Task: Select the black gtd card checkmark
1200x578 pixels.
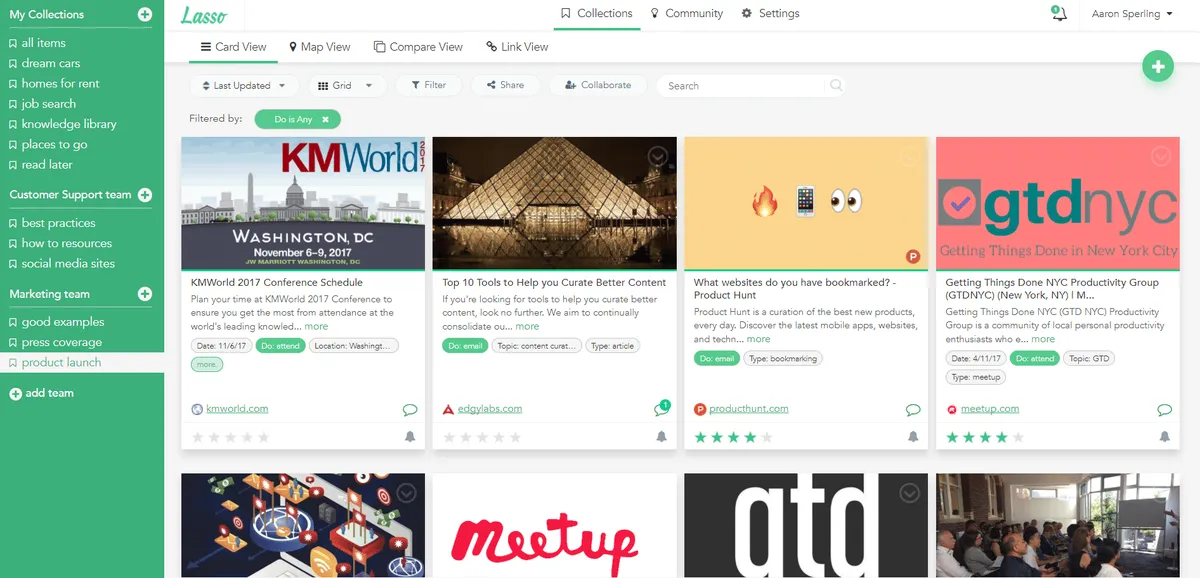Action: coord(909,493)
